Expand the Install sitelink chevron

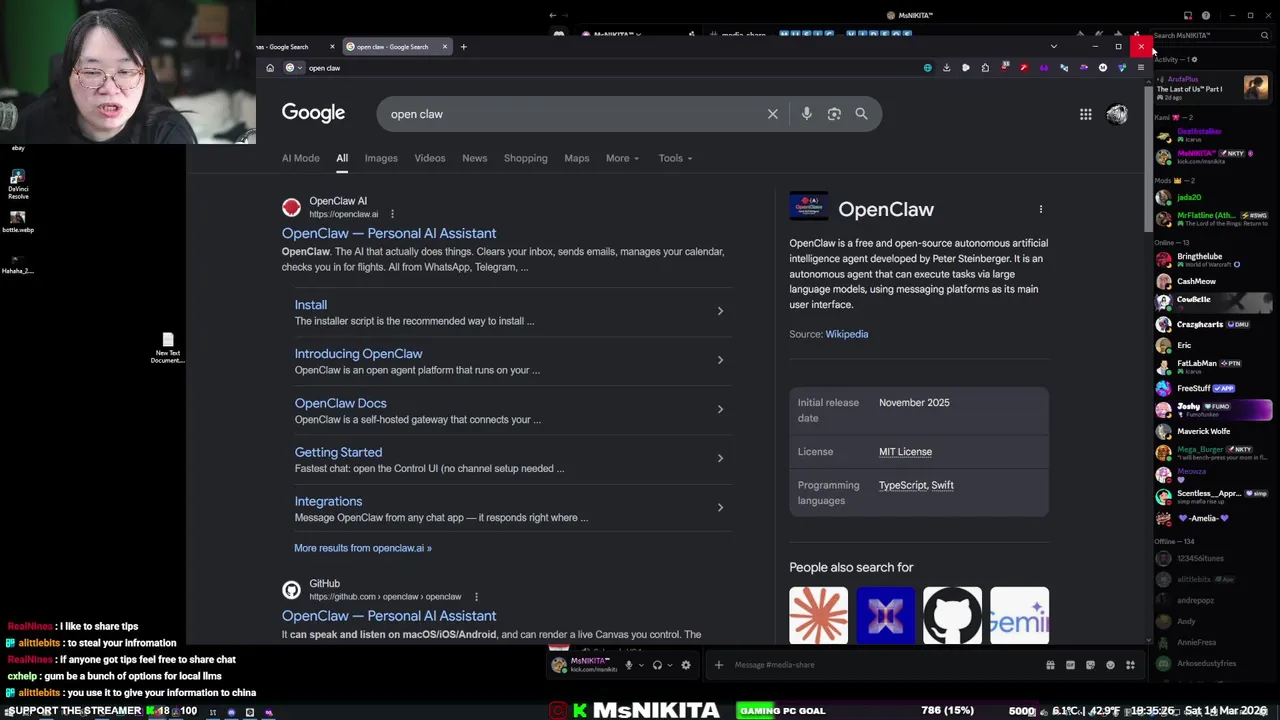[x=720, y=311]
